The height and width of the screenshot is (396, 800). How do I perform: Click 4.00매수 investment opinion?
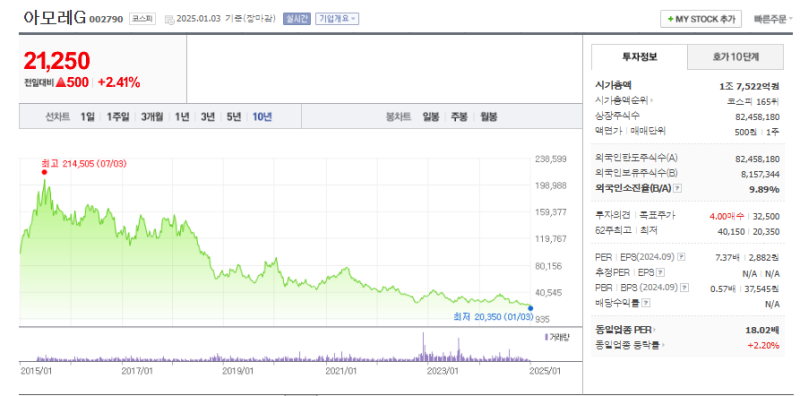click(x=727, y=216)
